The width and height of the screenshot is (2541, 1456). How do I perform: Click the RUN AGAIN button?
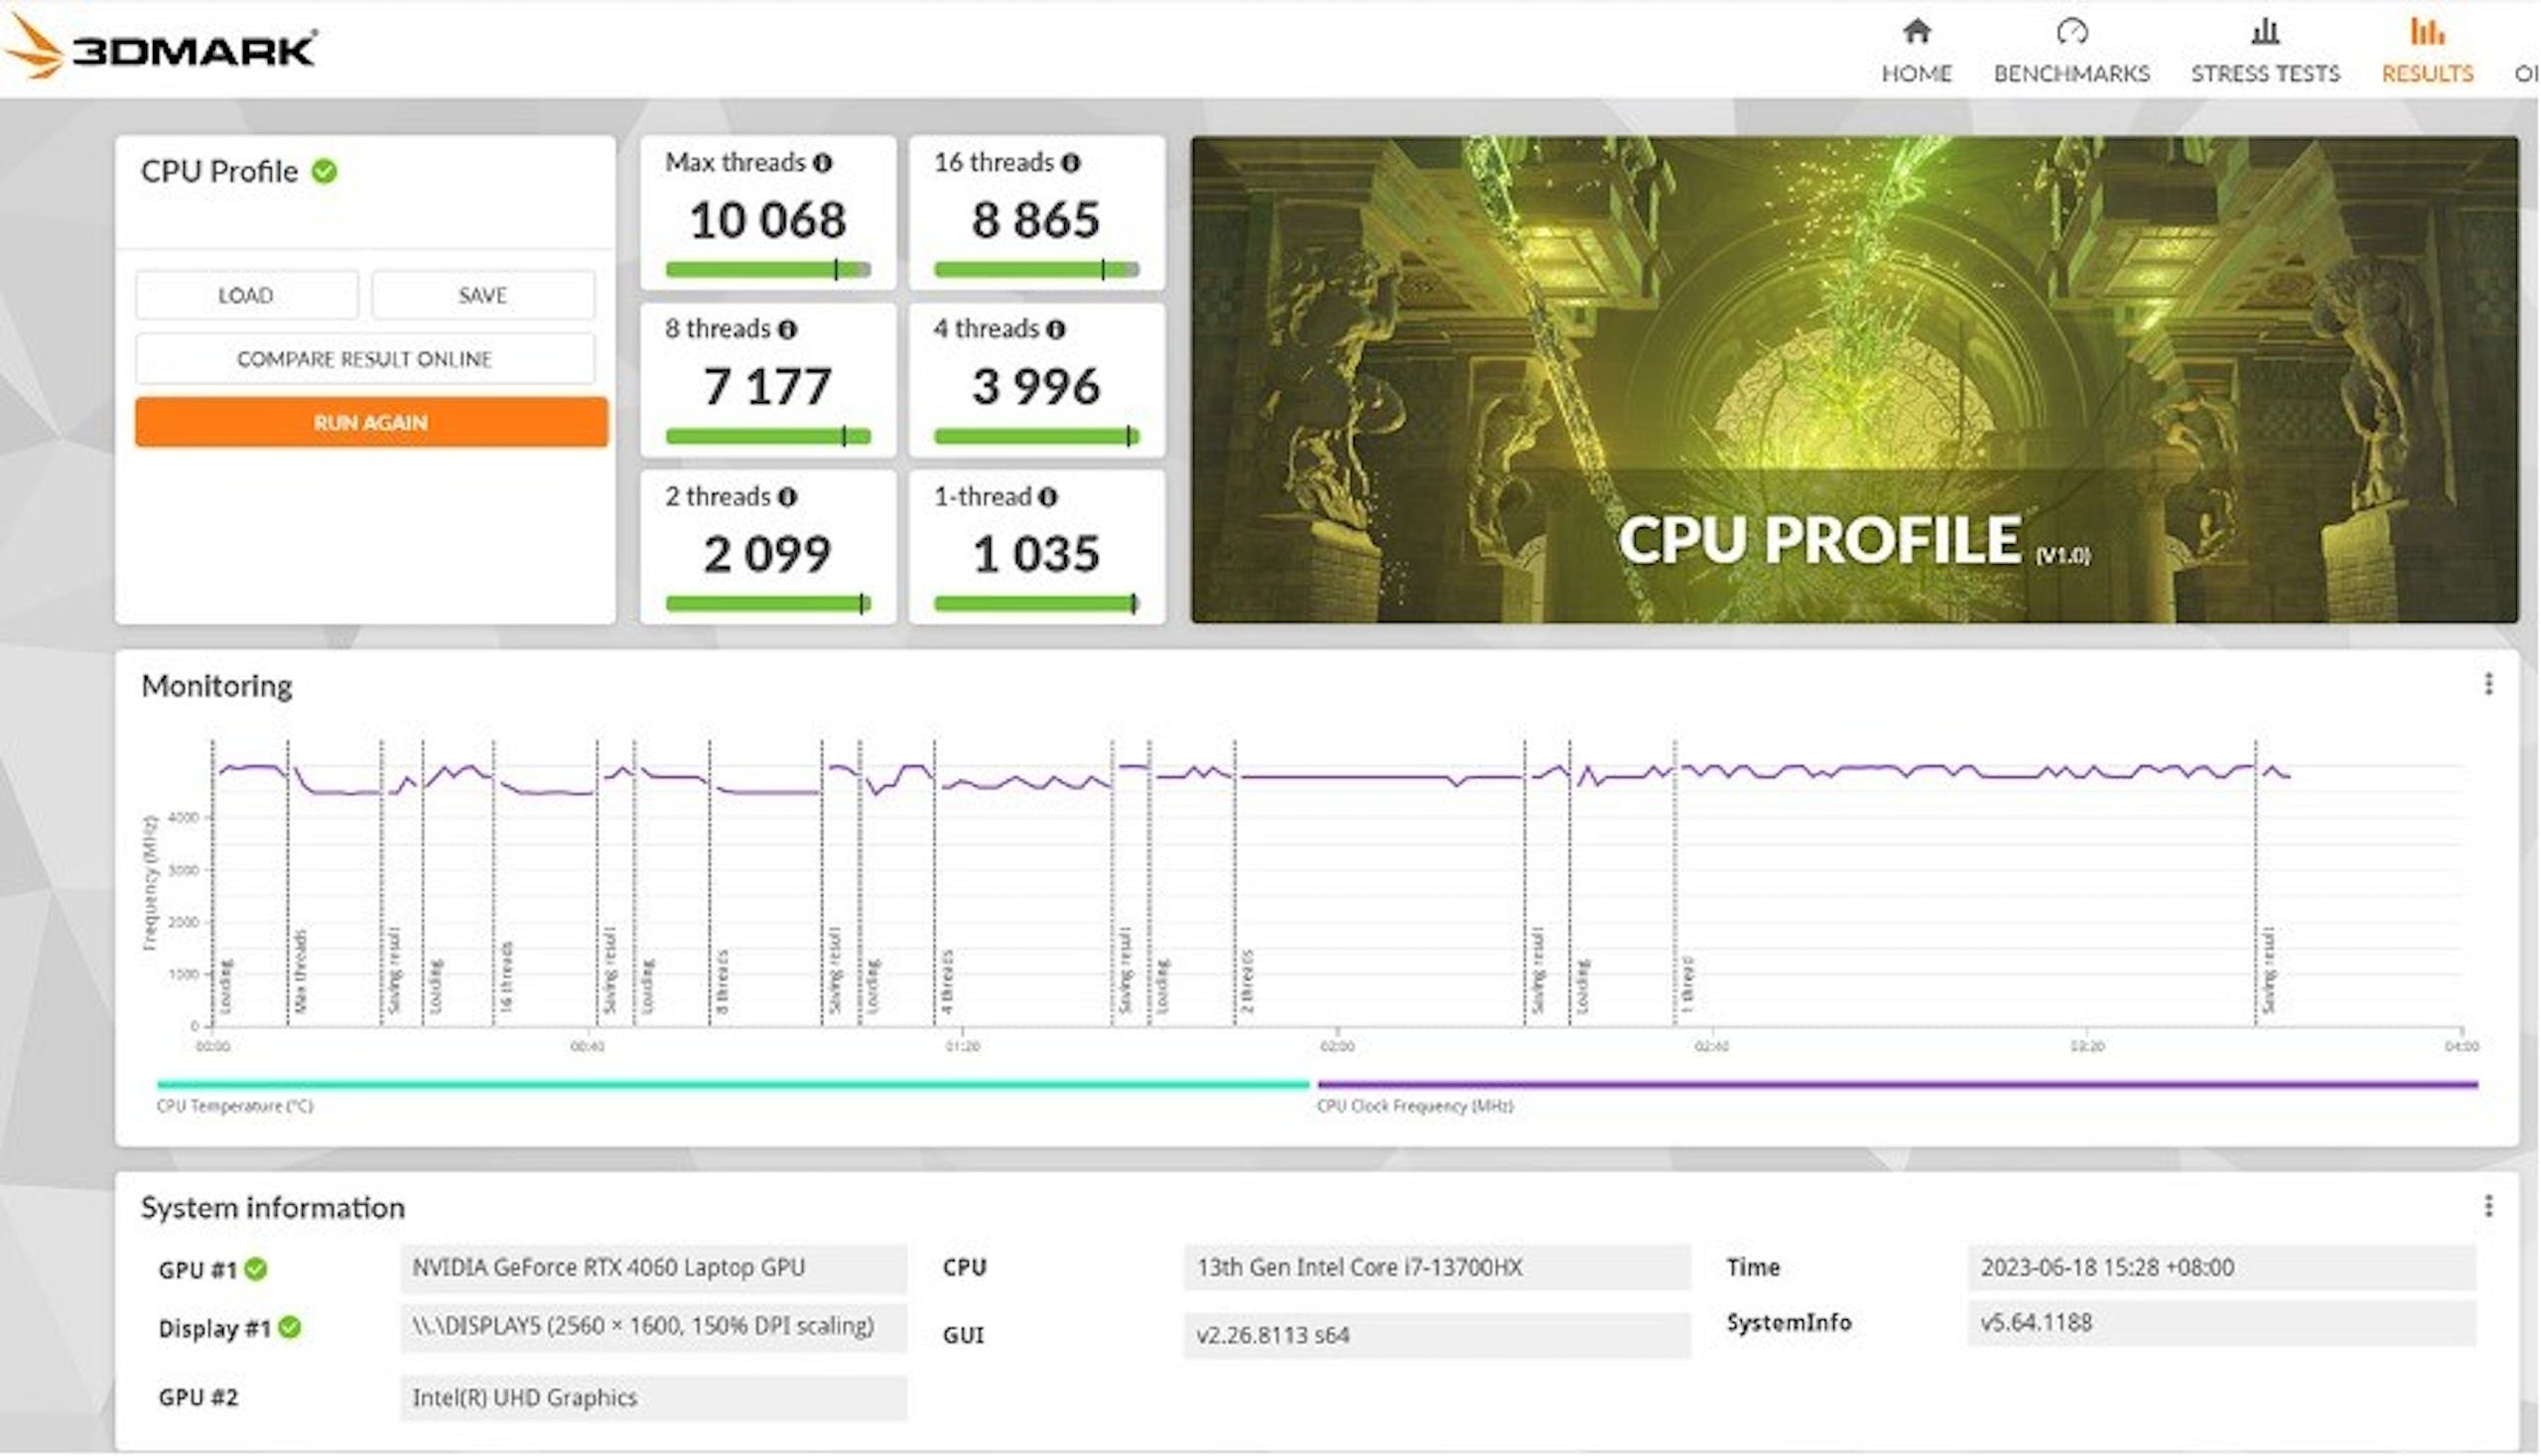(371, 422)
